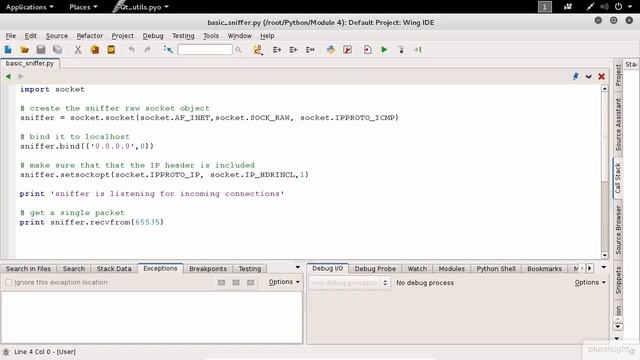Save all files using stacked disks icon
The image size is (640, 360).
(x=58, y=50)
